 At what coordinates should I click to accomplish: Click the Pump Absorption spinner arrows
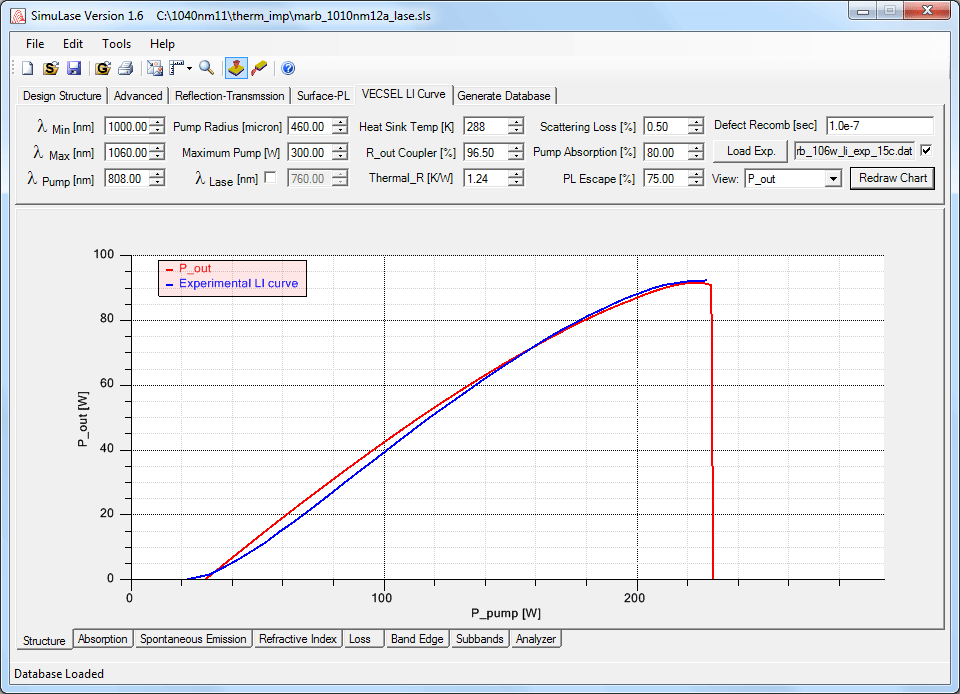click(696, 152)
